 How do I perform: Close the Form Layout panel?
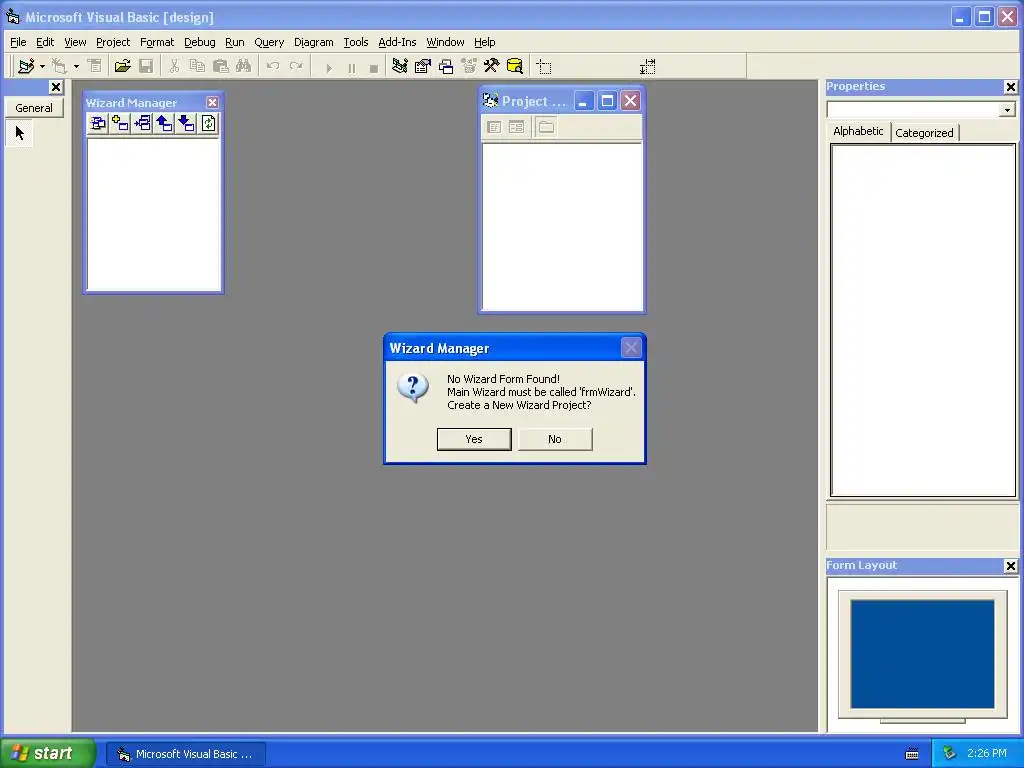(1010, 566)
